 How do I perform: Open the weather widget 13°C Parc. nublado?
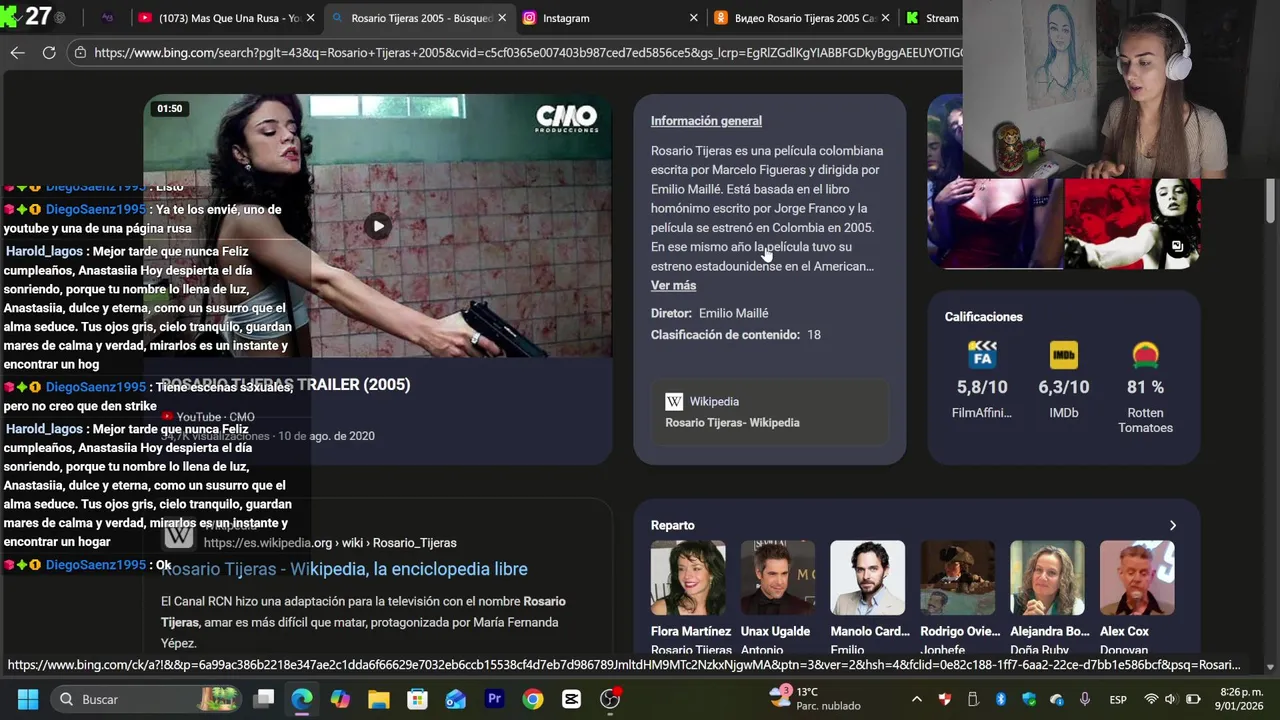click(x=815, y=699)
